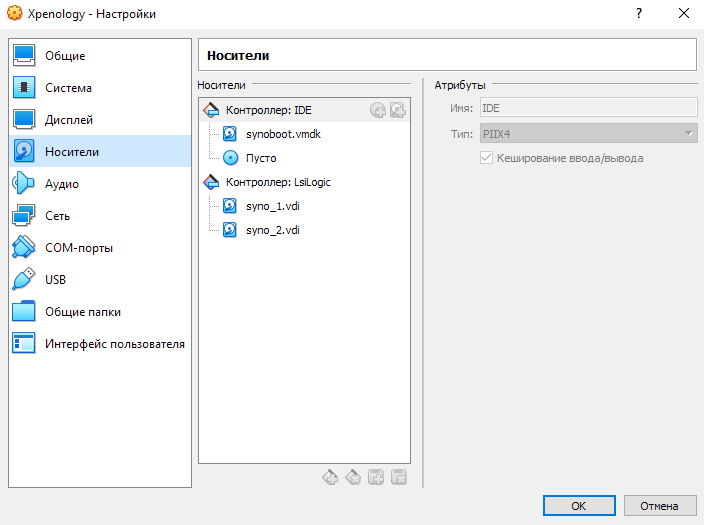Image resolution: width=704 pixels, height=525 pixels.
Task: Open Интерфейс пользователя settings
Action: point(100,344)
